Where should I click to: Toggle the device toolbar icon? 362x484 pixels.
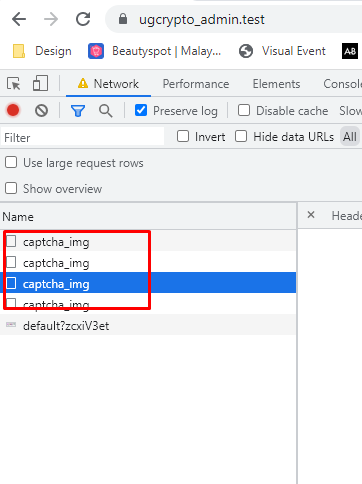pos(40,83)
